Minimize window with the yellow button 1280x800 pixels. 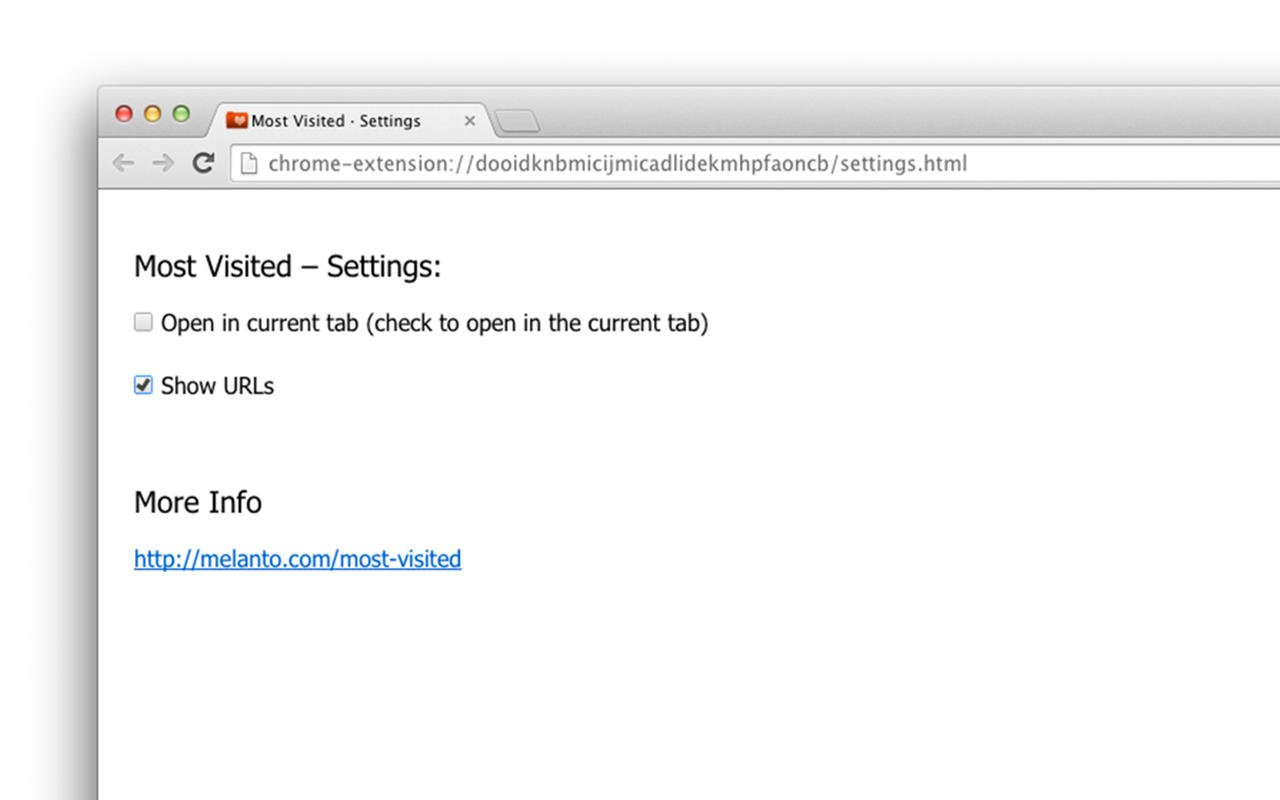(x=152, y=114)
